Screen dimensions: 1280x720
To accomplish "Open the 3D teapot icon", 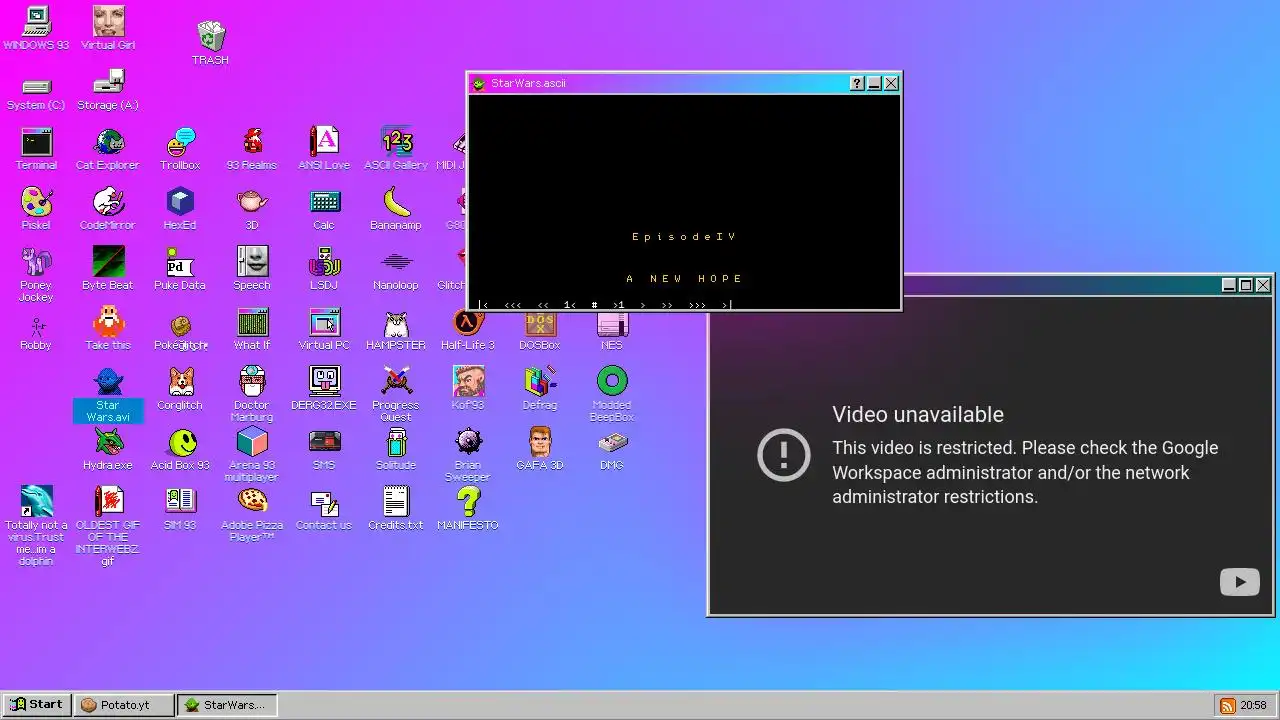I will click(x=252, y=209).
